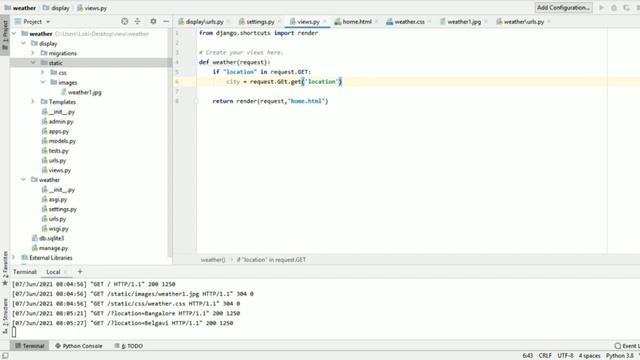Open Add Configuration button
The width and height of the screenshot is (640, 360).
[x=563, y=8]
